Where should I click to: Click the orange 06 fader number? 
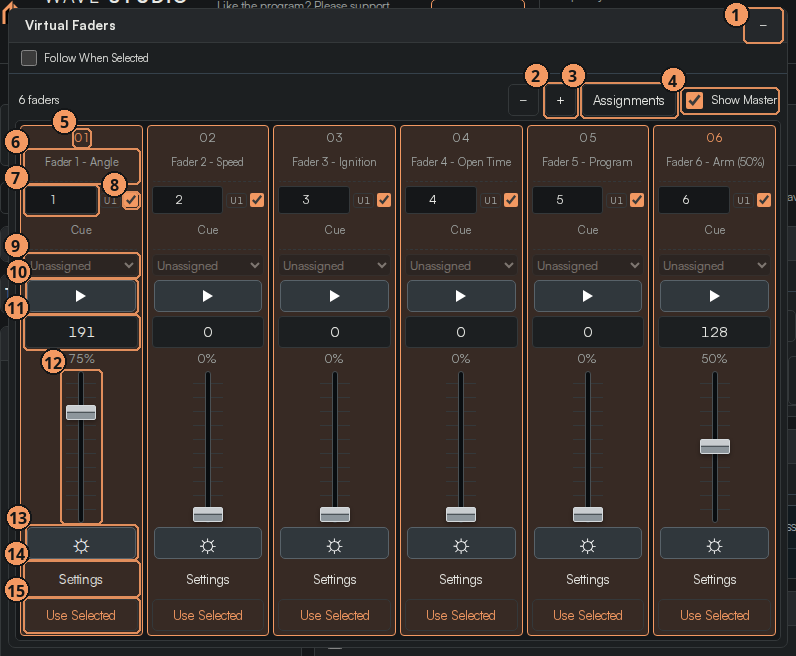(x=714, y=138)
